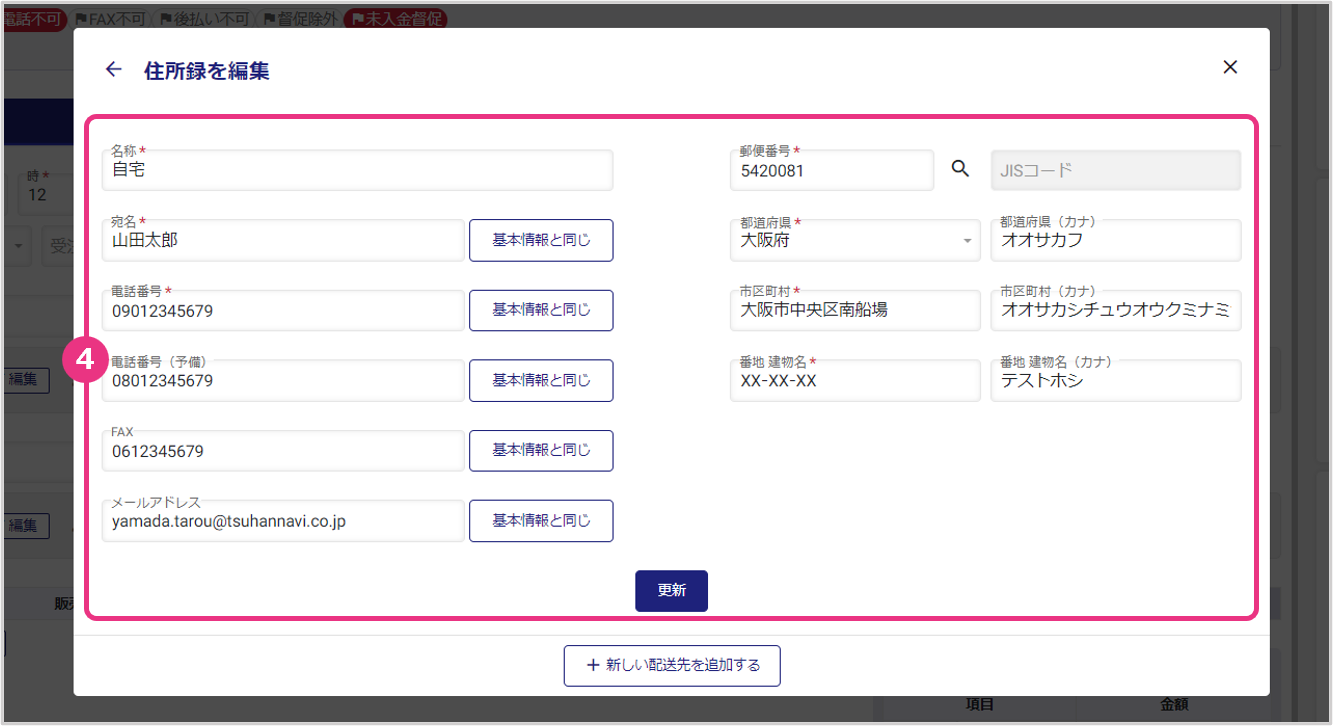
Task: Click the 市区町村 field with 大阪市中央区南船場
Action: click(x=855, y=311)
